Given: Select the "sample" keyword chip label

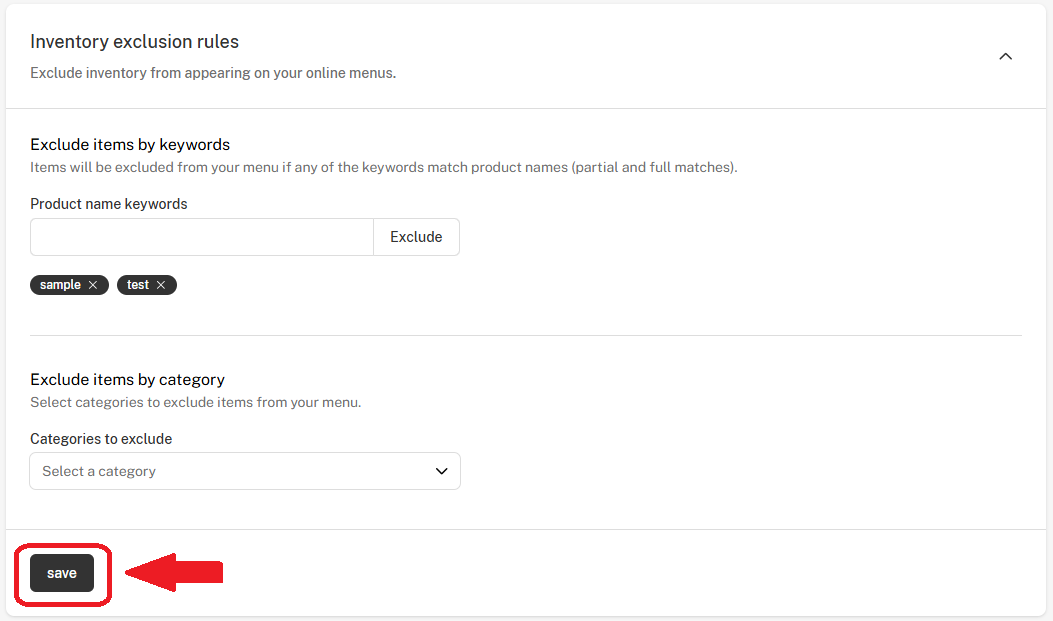Looking at the screenshot, I should [x=60, y=285].
